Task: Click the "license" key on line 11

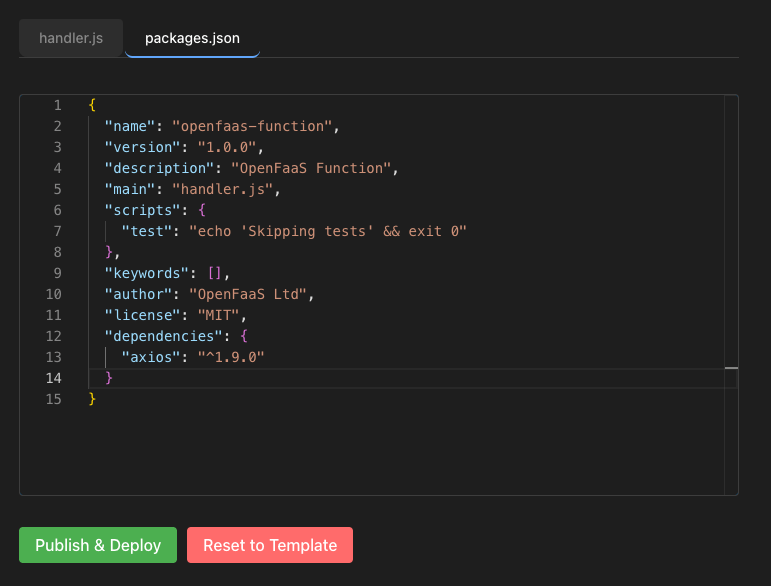Action: (x=143, y=315)
